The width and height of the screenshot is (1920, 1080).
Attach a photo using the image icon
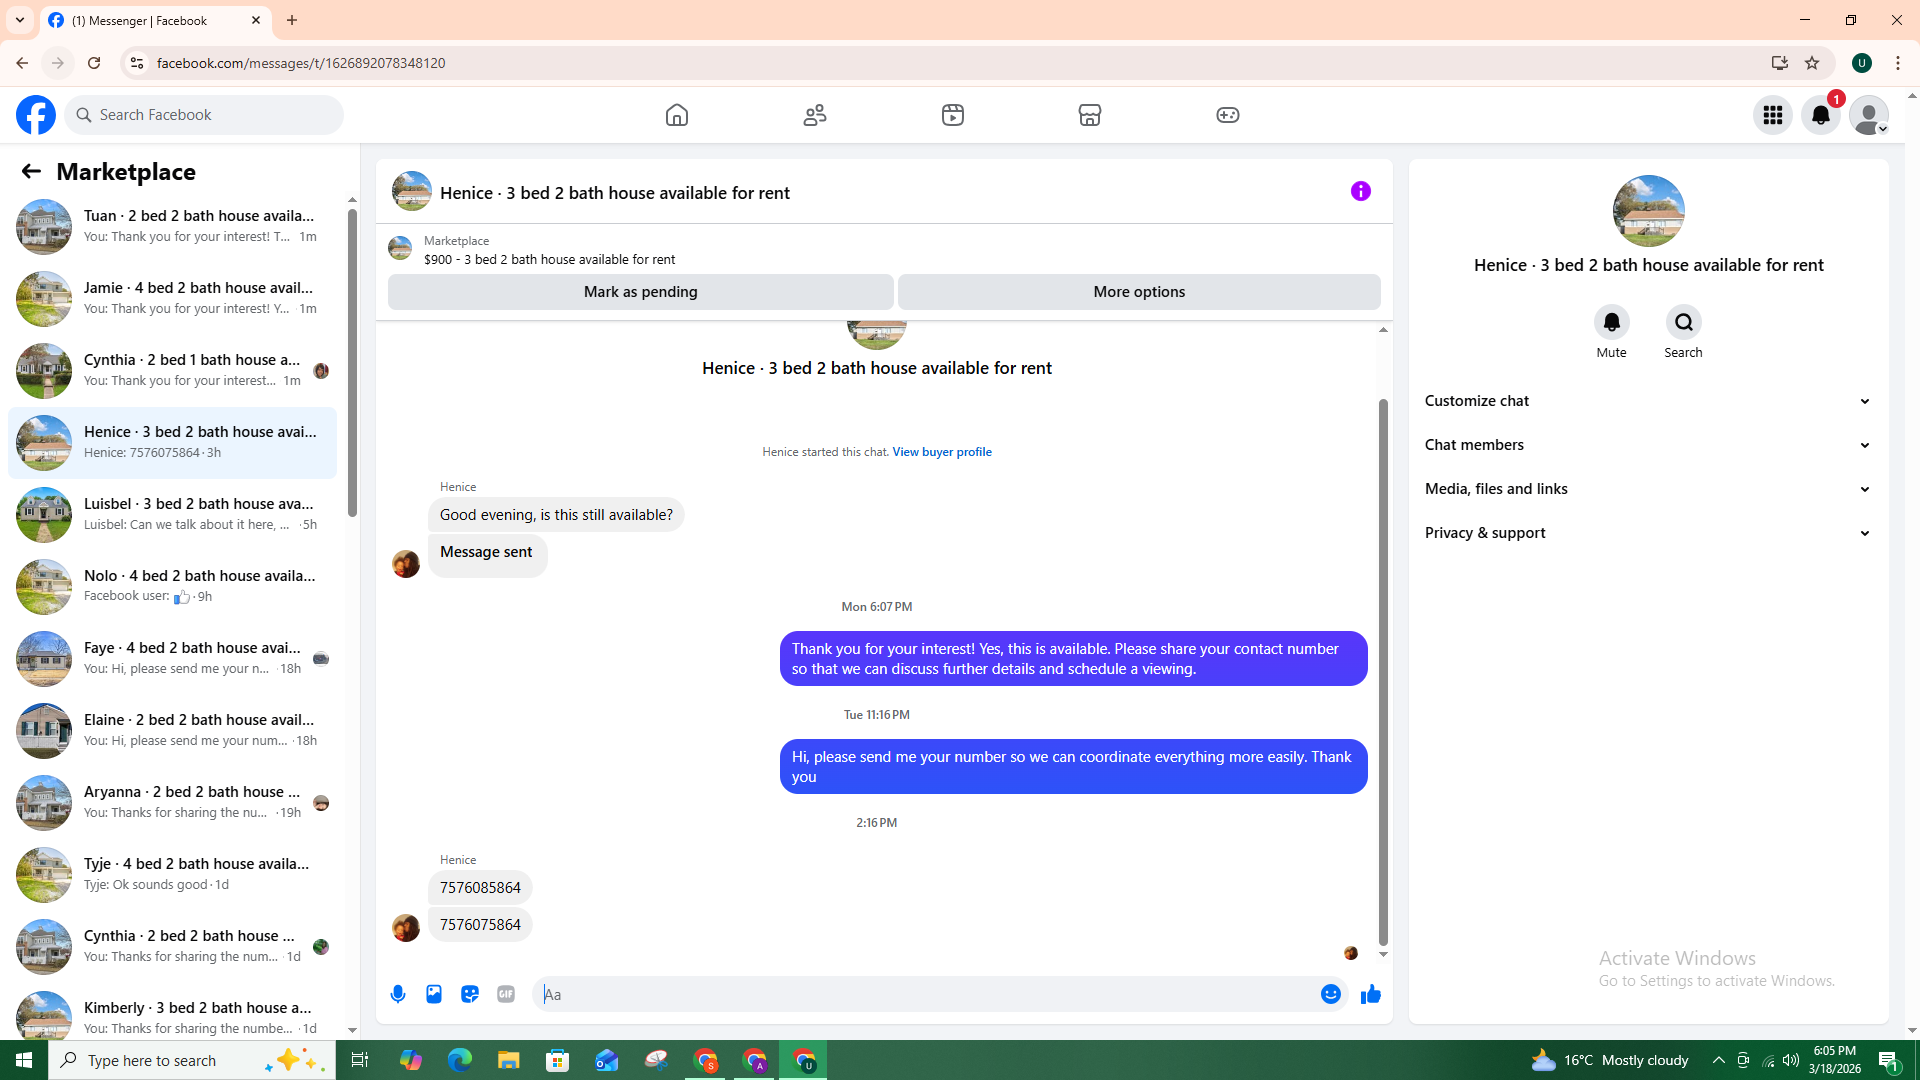434,994
